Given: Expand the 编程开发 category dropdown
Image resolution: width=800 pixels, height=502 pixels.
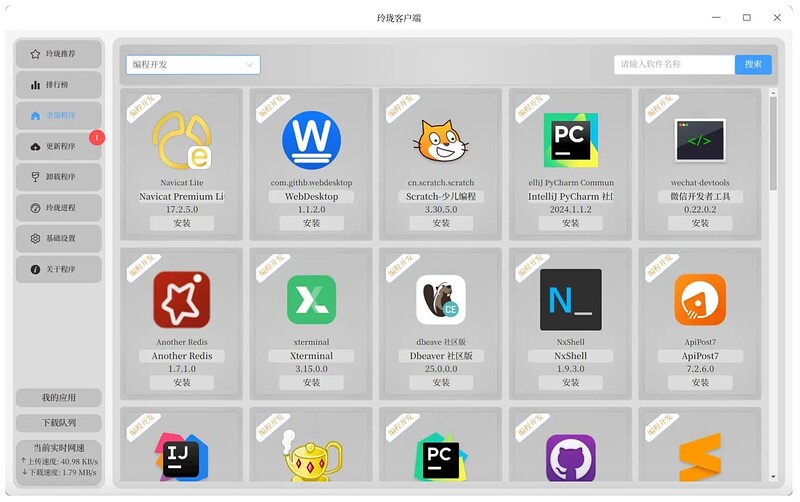Looking at the screenshot, I should pyautogui.click(x=193, y=65).
